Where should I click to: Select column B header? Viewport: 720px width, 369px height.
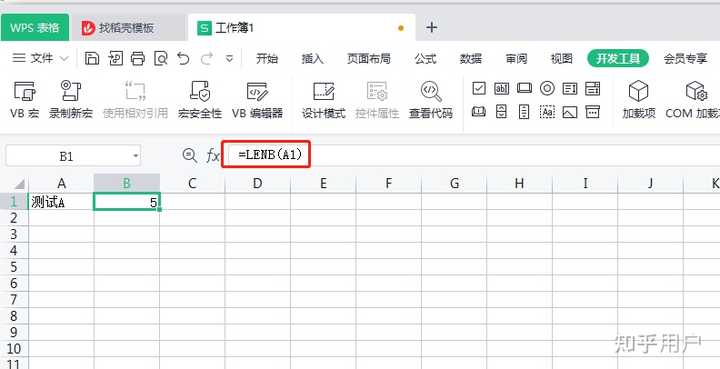(x=127, y=184)
